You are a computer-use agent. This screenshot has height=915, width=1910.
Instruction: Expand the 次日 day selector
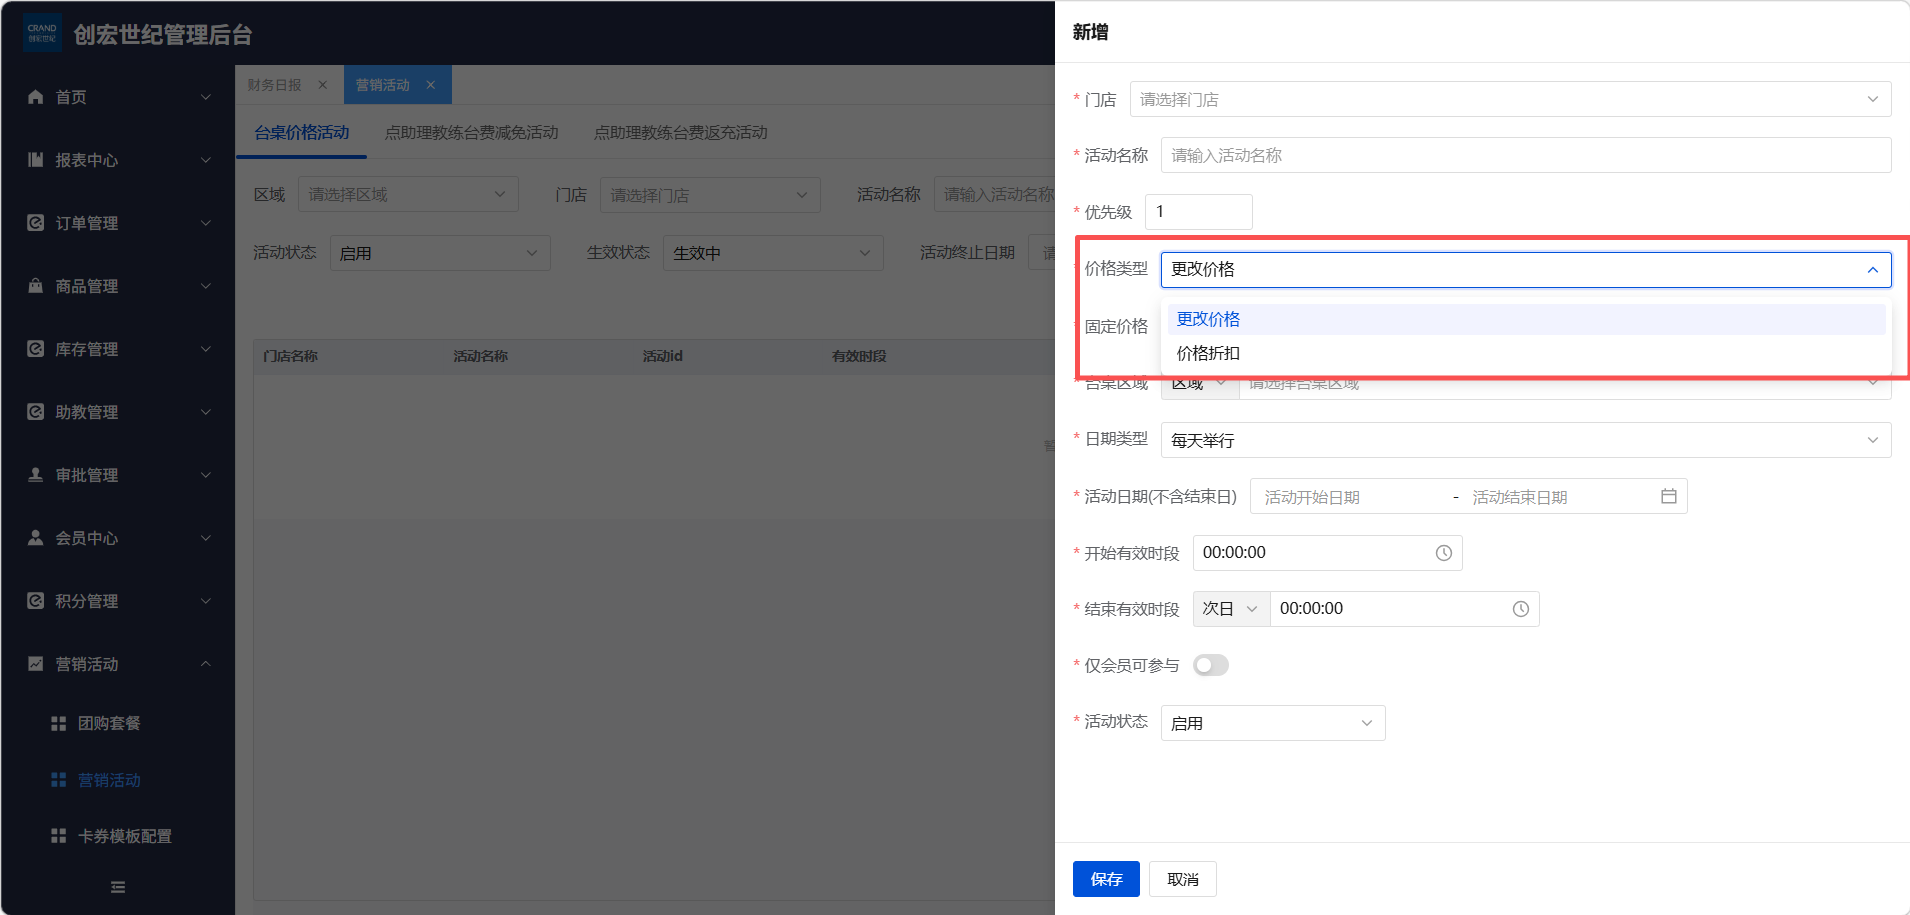[x=1230, y=609]
